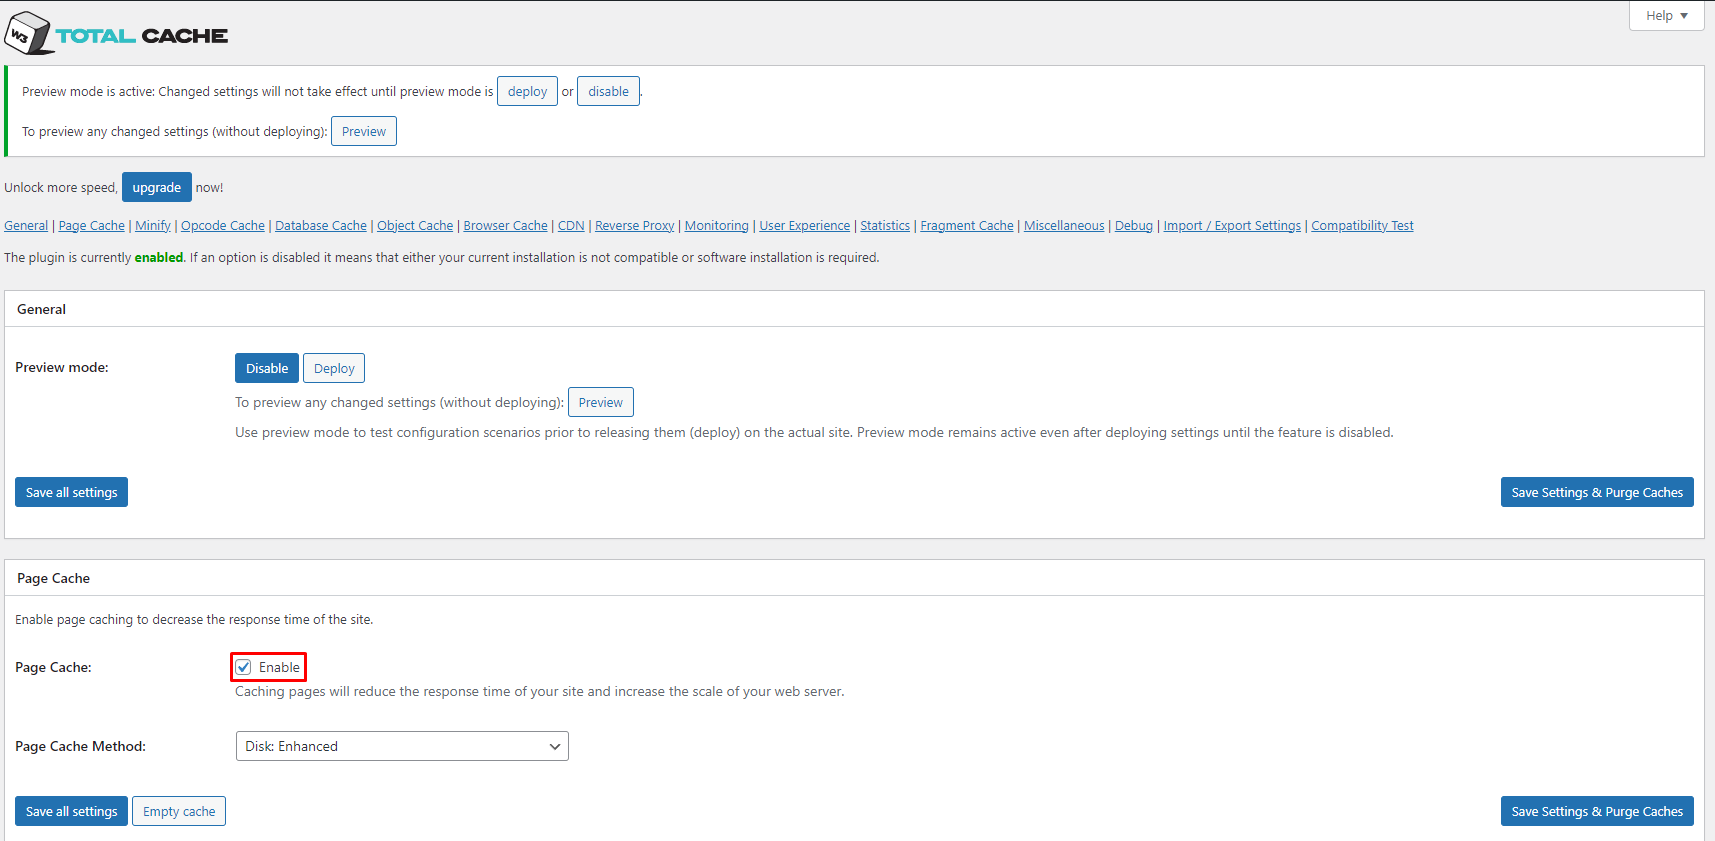Screen dimensions: 1715x841
Task: Click the Compatibility Test link
Action: pos(1362,226)
